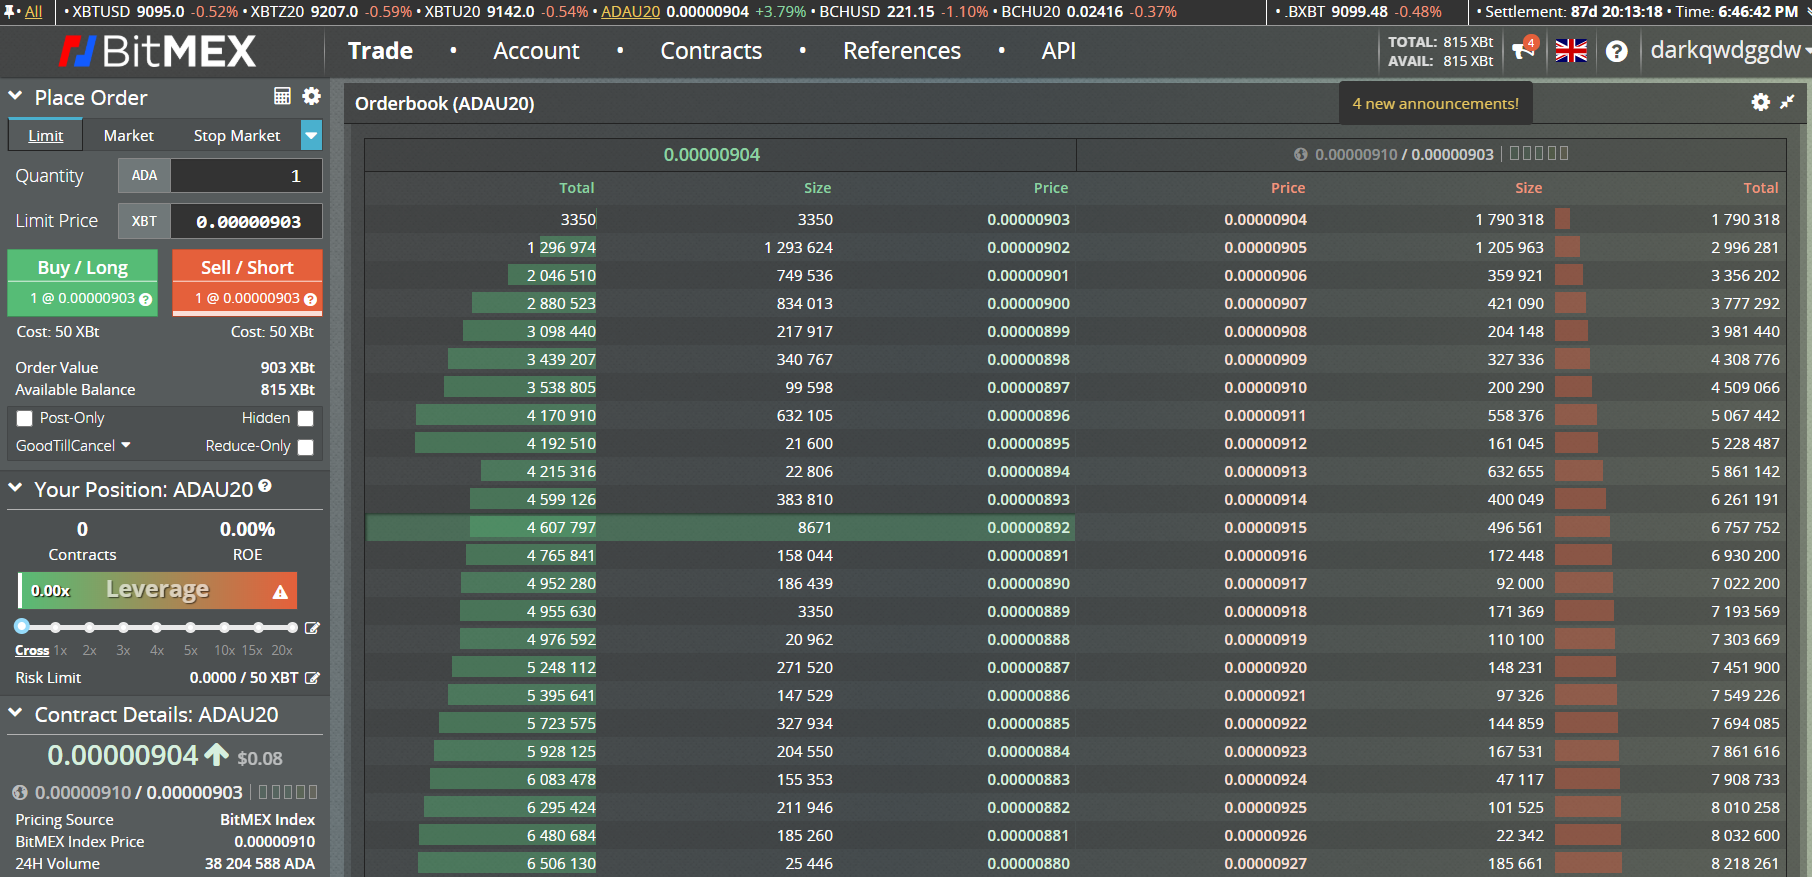Image resolution: width=1812 pixels, height=877 pixels.
Task: Click green up arrow beside 0.00000904
Action: click(217, 754)
